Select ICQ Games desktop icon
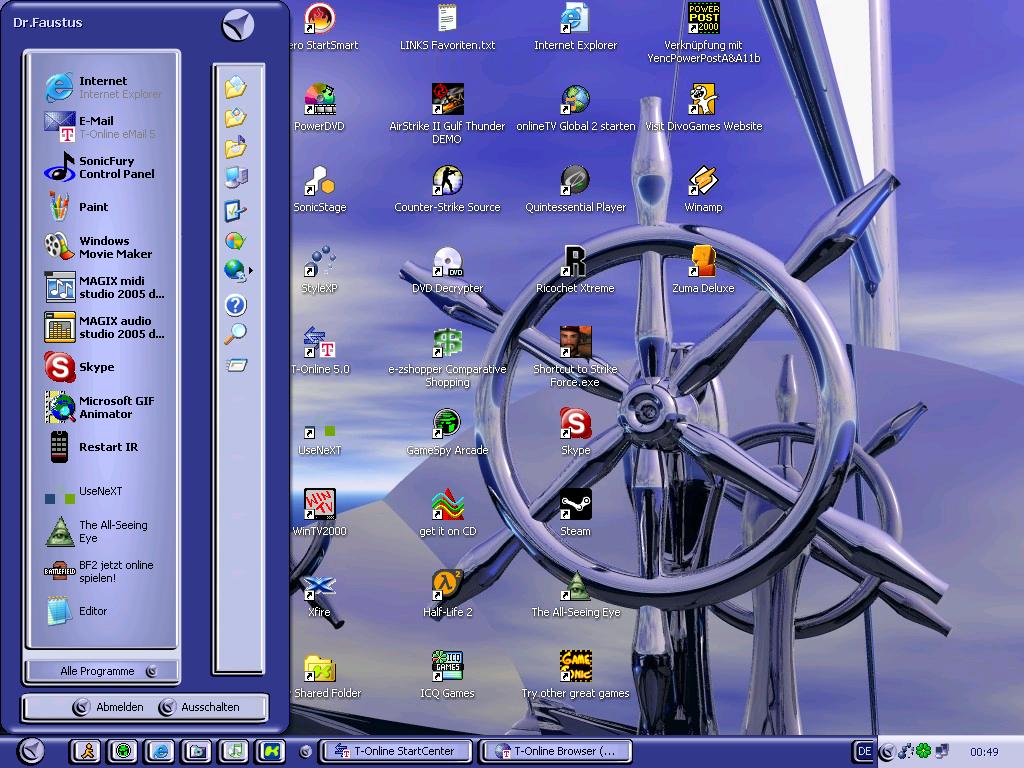Screen dimensions: 1024x768 [447, 675]
